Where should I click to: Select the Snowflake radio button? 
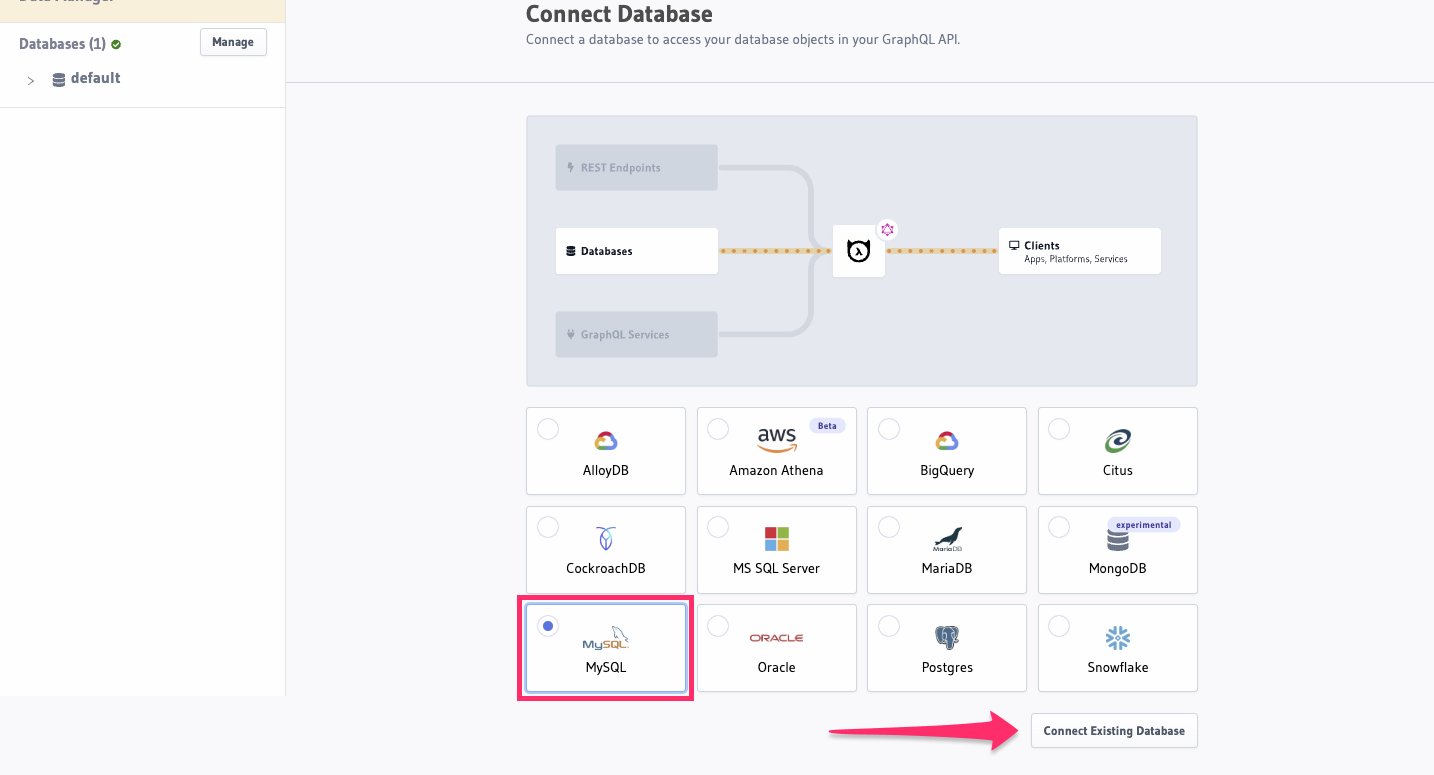(x=1059, y=626)
